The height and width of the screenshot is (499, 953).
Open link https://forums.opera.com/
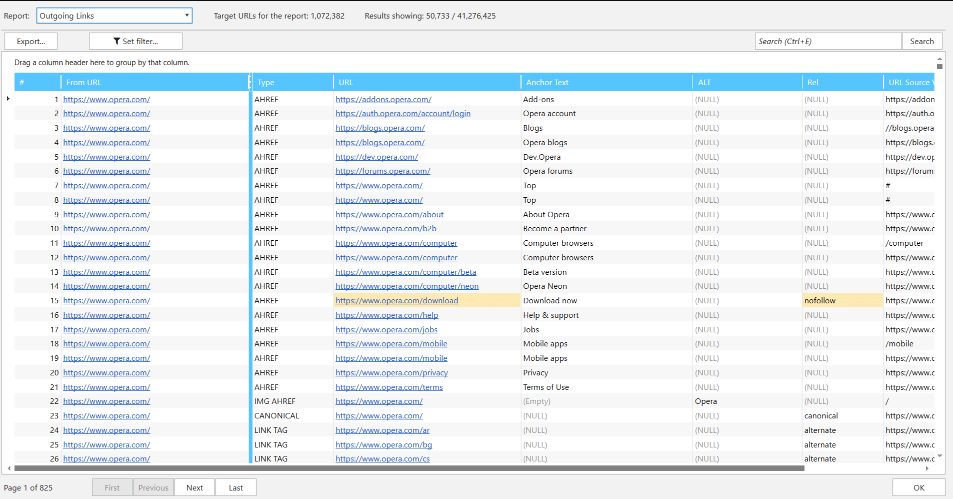(383, 171)
